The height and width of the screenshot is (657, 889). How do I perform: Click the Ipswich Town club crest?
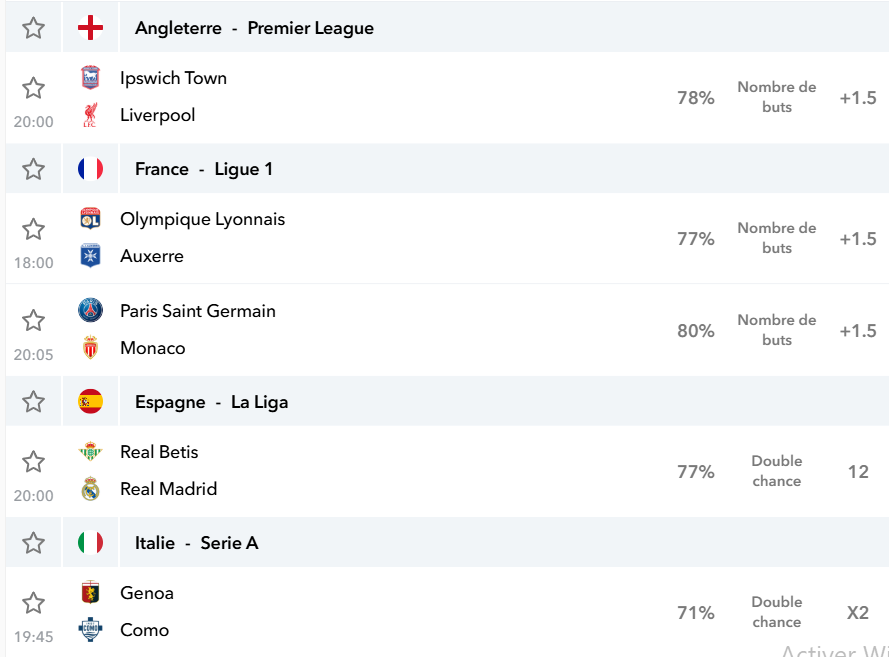click(x=90, y=78)
